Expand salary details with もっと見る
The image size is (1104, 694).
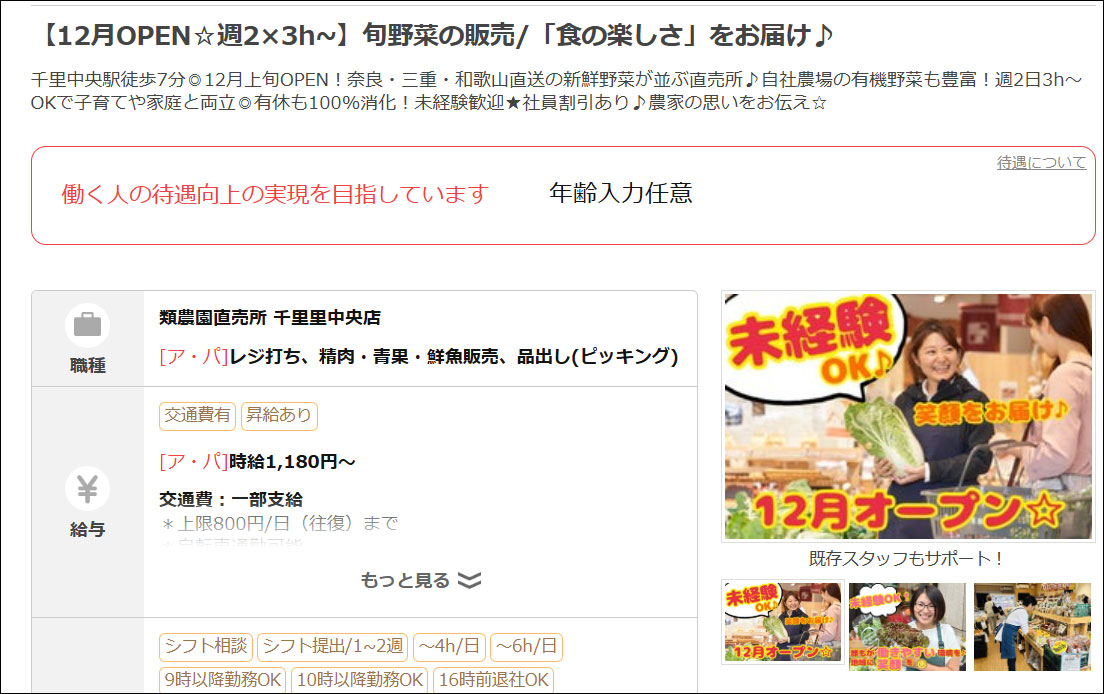pyautogui.click(x=420, y=580)
